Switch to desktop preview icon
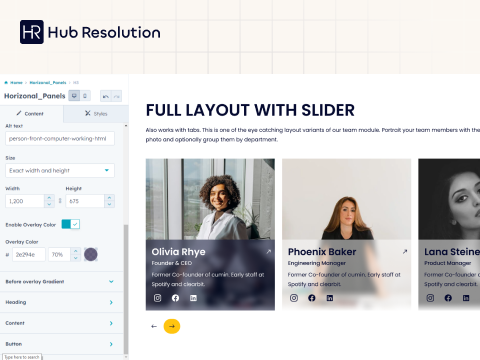This screenshot has height=360, width=480. coord(74,96)
